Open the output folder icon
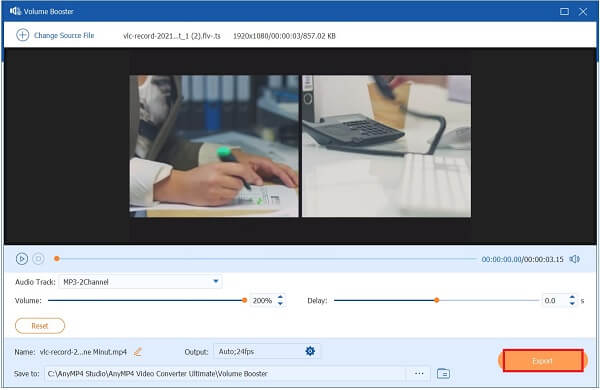Image resolution: width=600 pixels, height=390 pixels. (443, 373)
